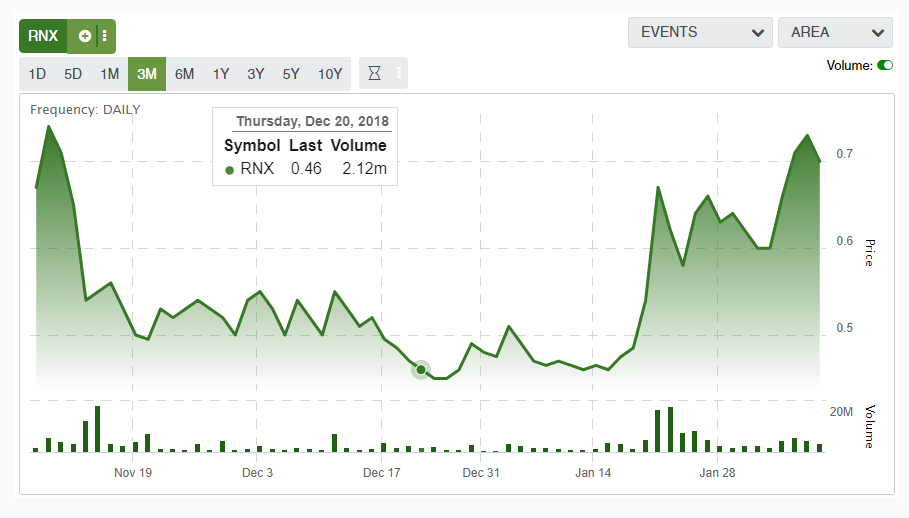Click the Jan 14 date axis label
The width and height of the screenshot is (909, 518).
[593, 473]
